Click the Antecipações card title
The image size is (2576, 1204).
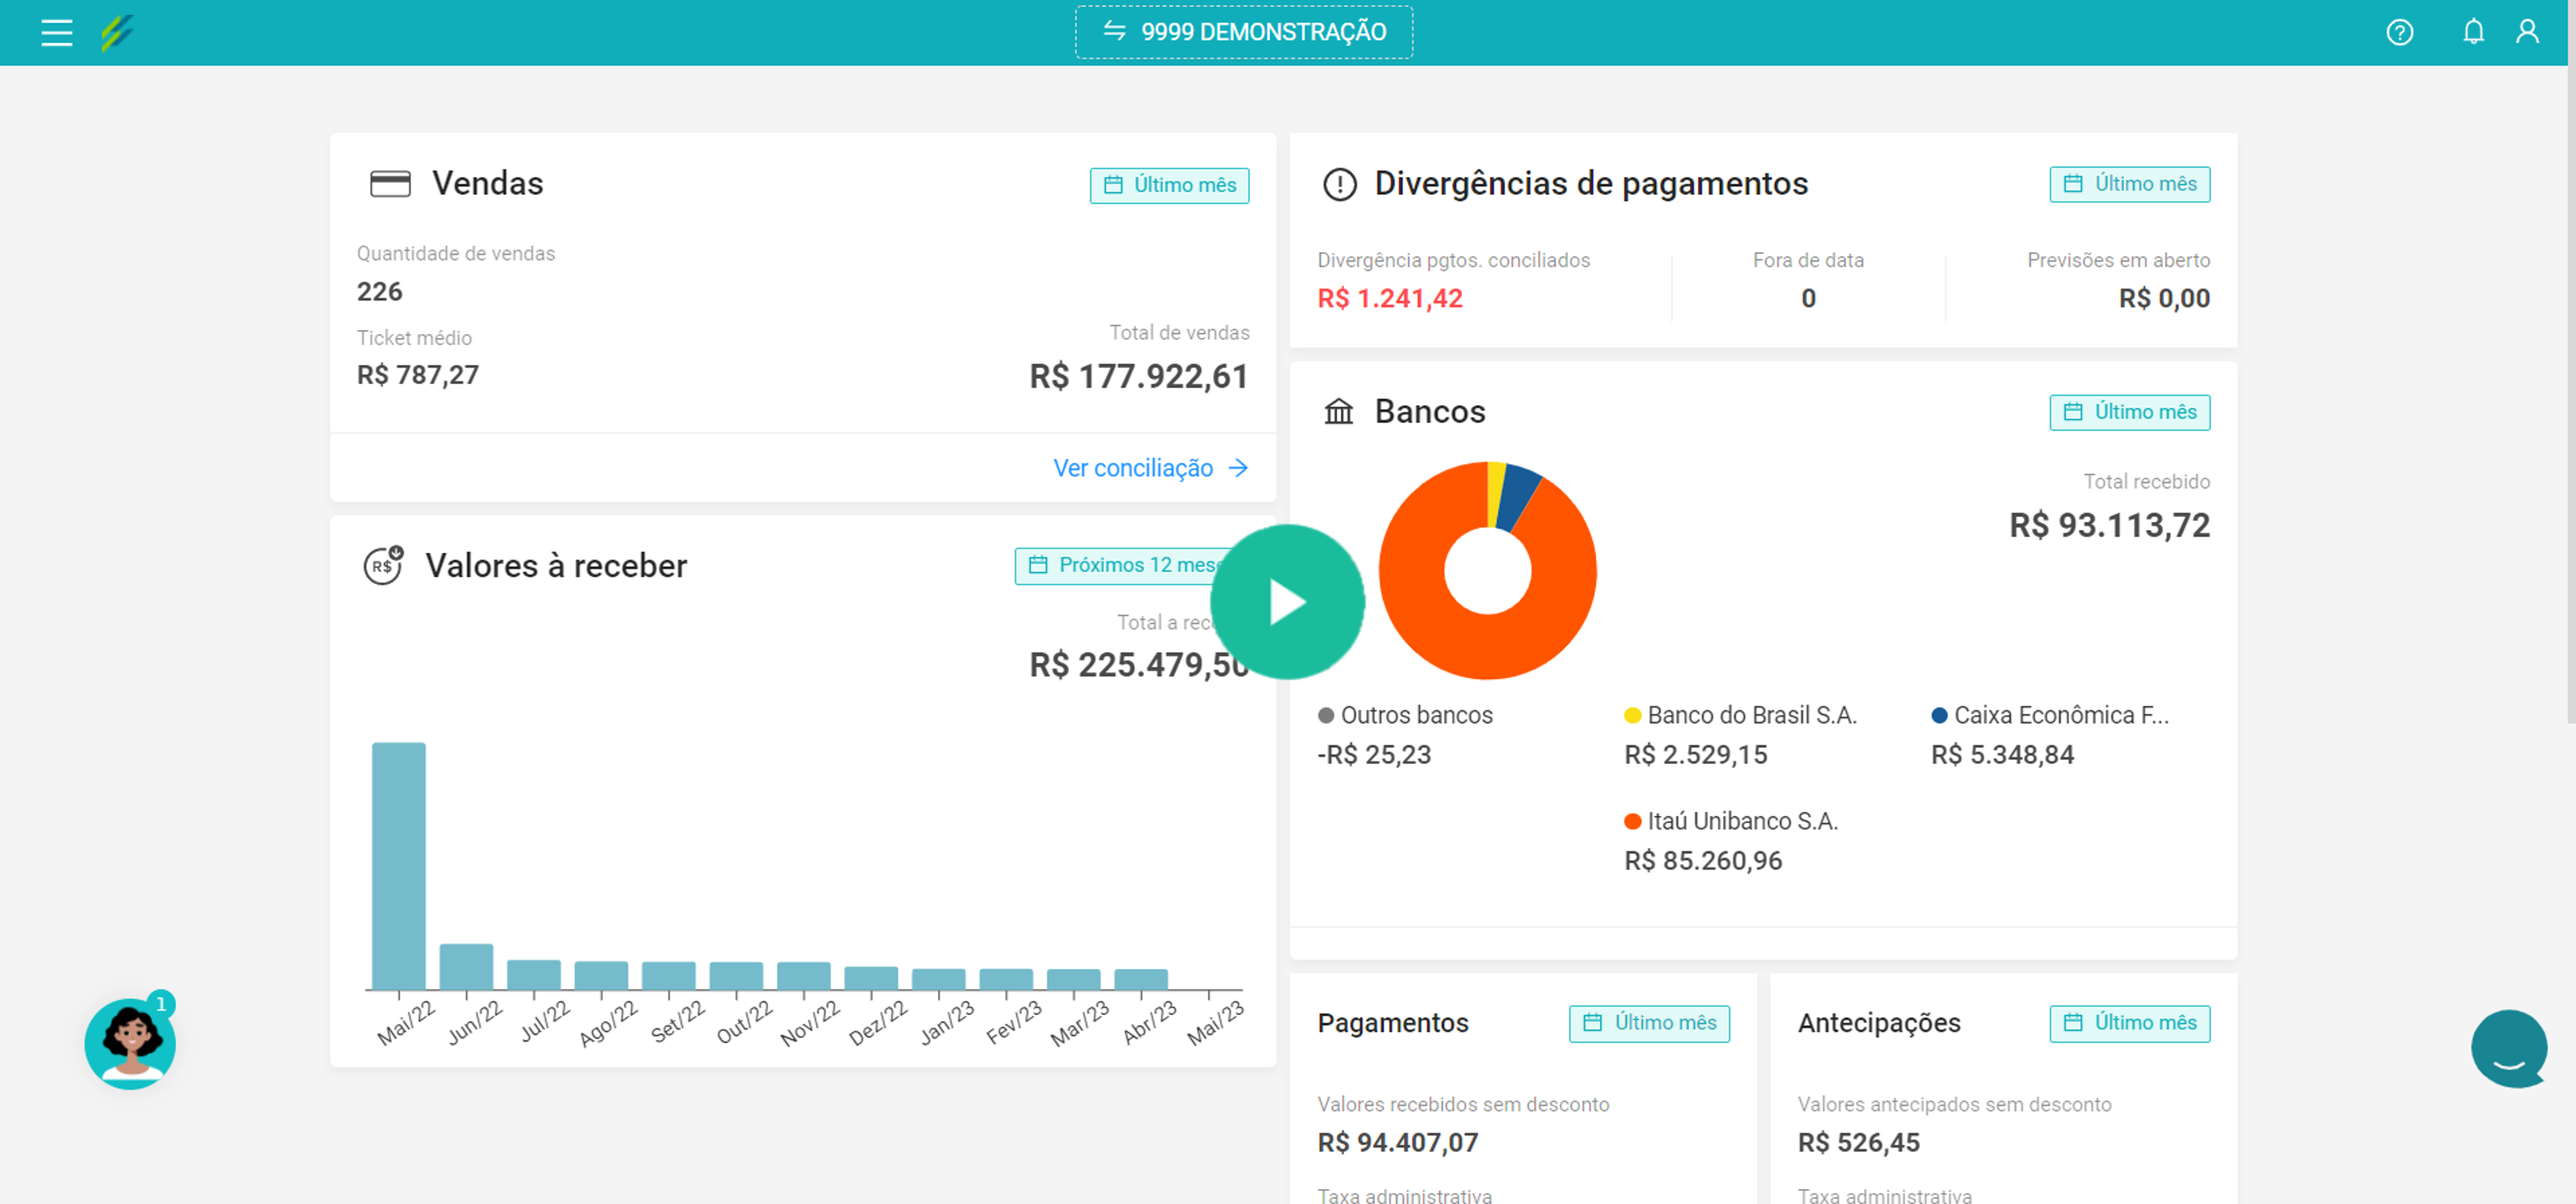[x=1879, y=1024]
